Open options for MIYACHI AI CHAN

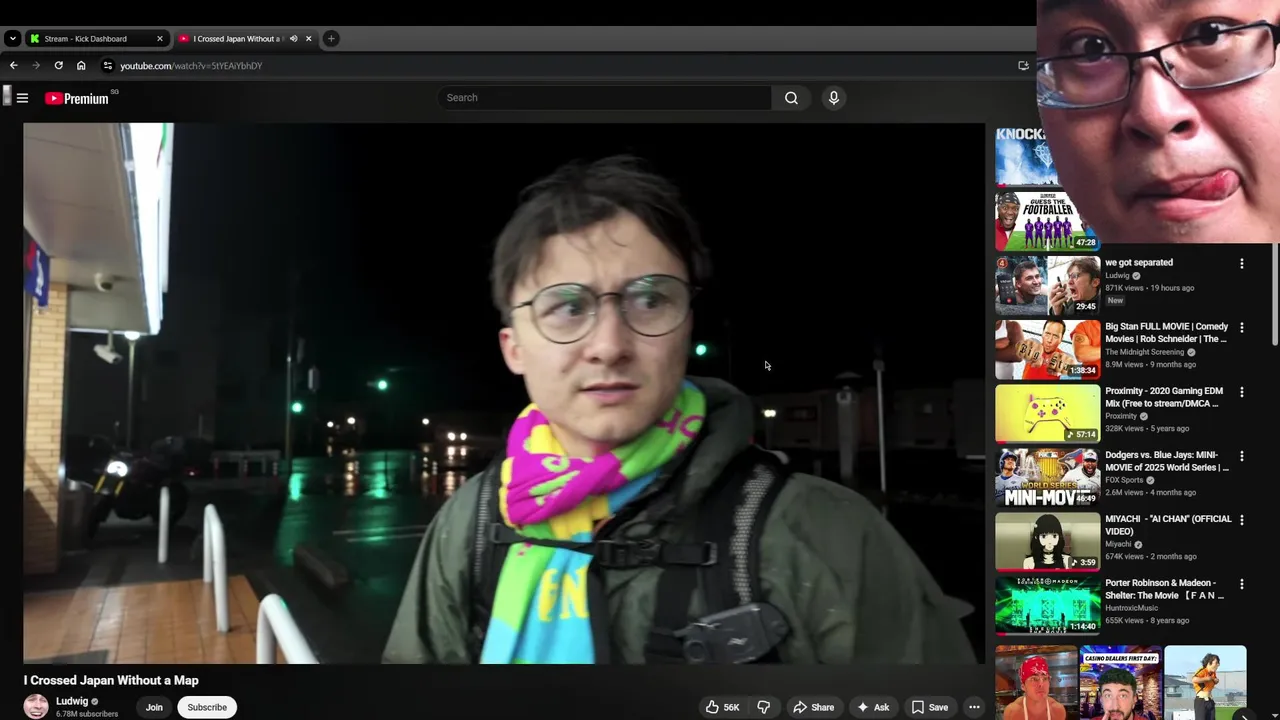tap(1242, 520)
